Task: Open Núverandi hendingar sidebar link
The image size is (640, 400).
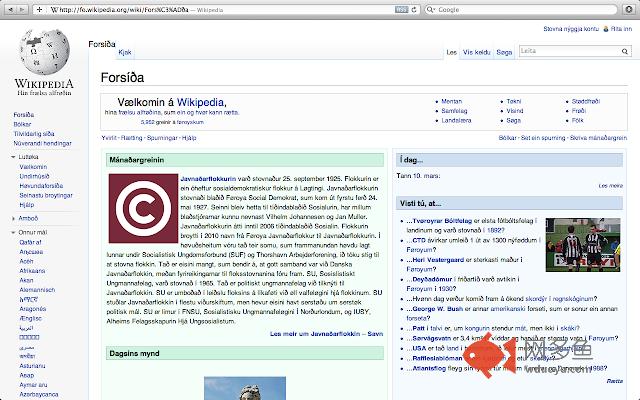Action: (x=42, y=143)
